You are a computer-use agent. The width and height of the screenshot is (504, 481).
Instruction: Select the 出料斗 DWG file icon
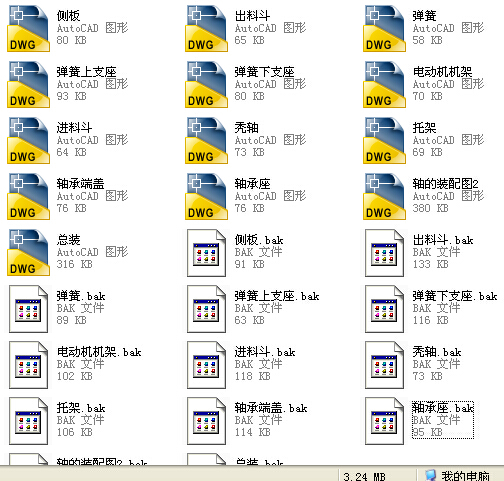(206, 28)
